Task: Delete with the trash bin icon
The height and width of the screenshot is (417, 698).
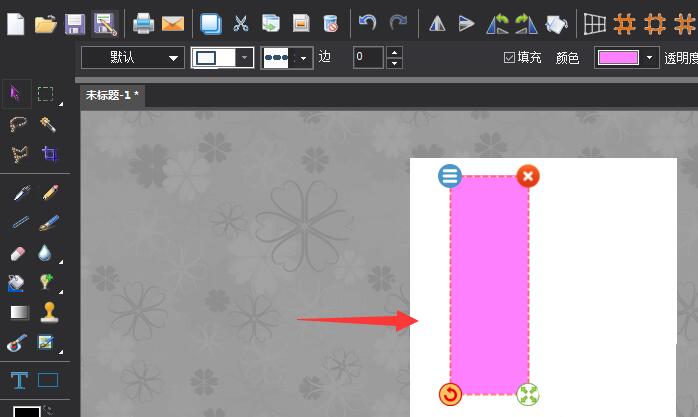Action: 330,24
